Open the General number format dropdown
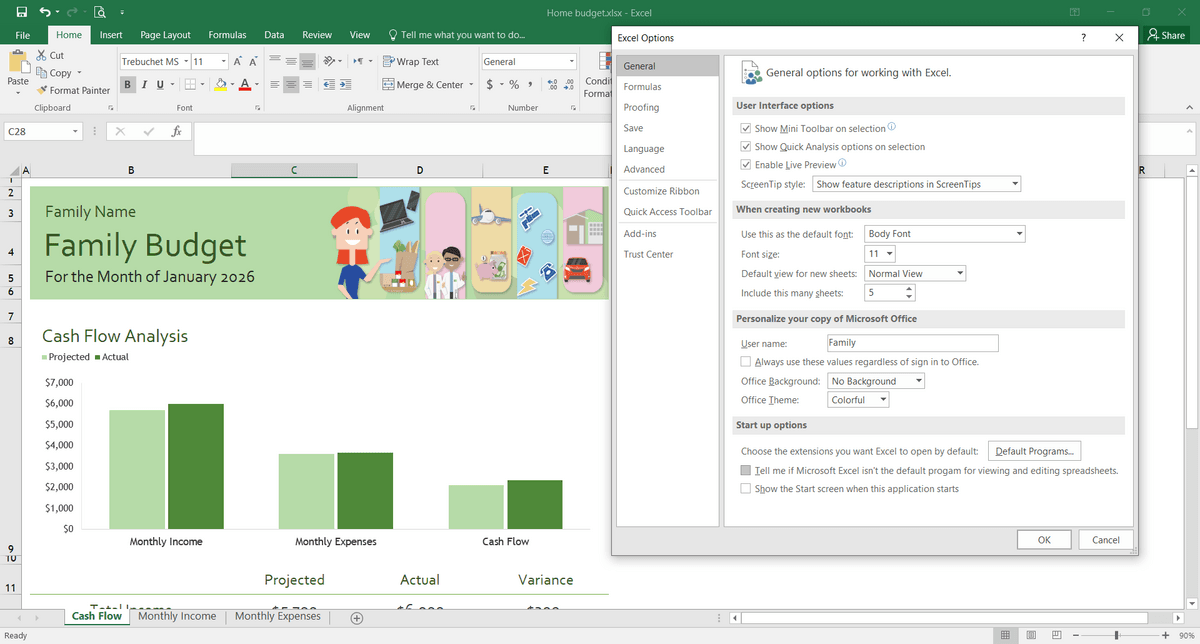Viewport: 1200px width, 644px height. click(571, 62)
